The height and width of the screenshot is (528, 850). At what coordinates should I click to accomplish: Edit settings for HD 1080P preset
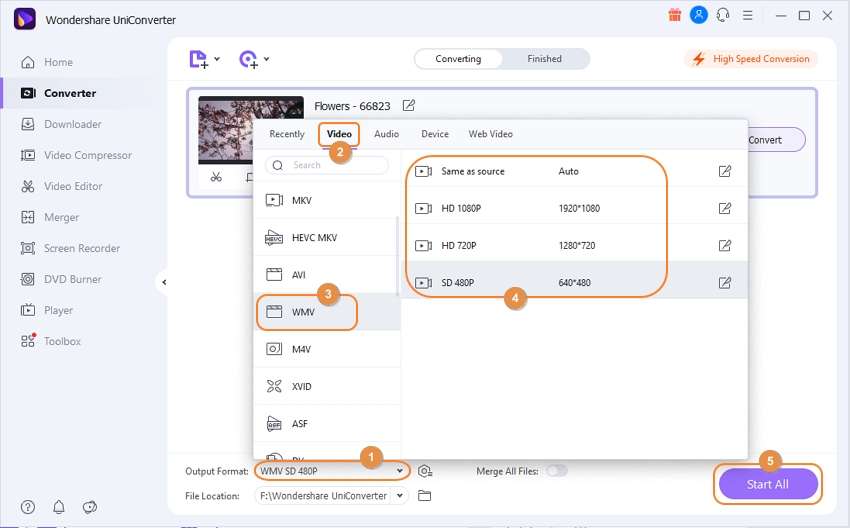724,208
